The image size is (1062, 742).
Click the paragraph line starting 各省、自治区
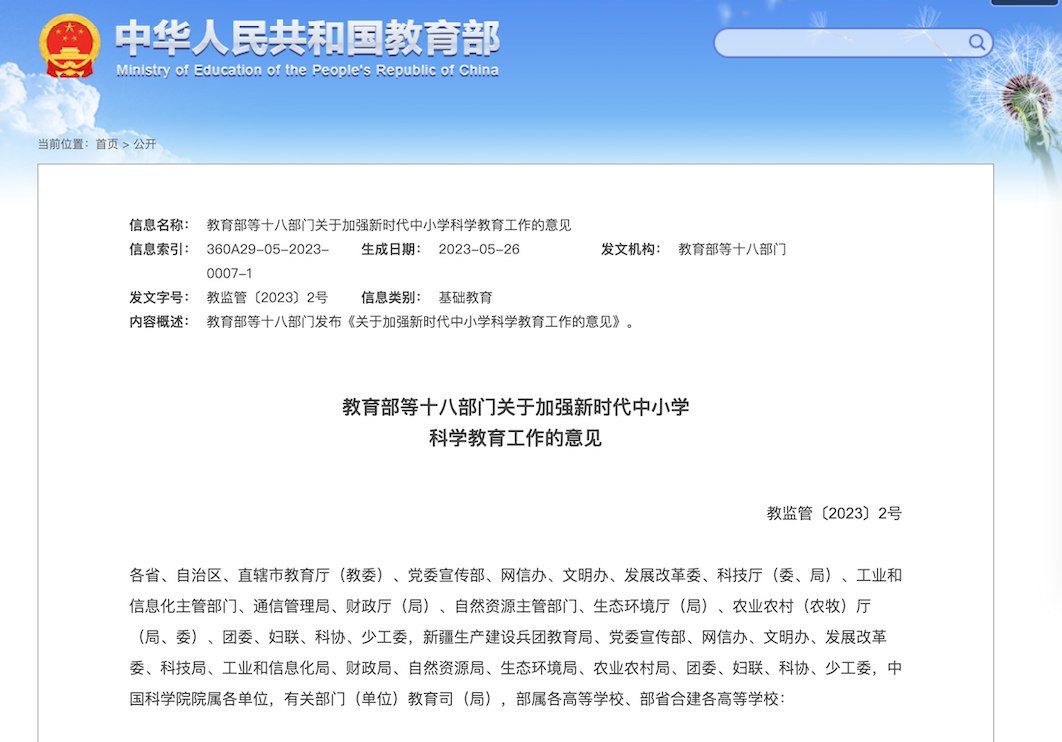515,575
